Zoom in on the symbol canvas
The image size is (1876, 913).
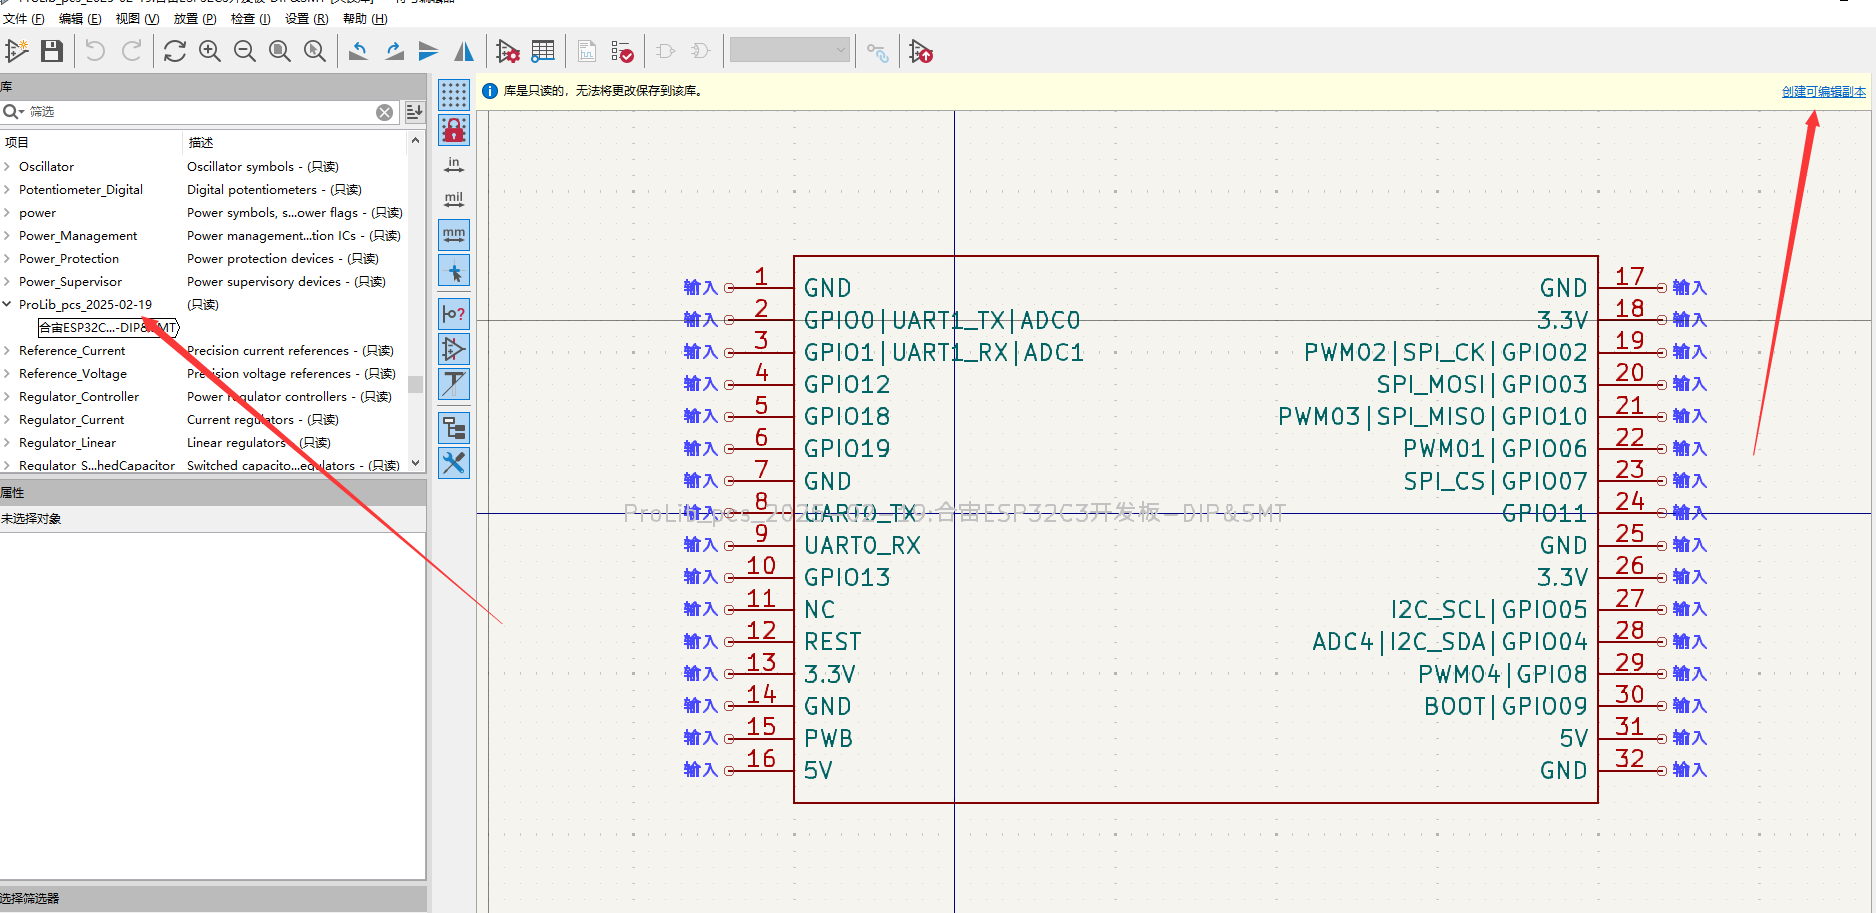[210, 51]
